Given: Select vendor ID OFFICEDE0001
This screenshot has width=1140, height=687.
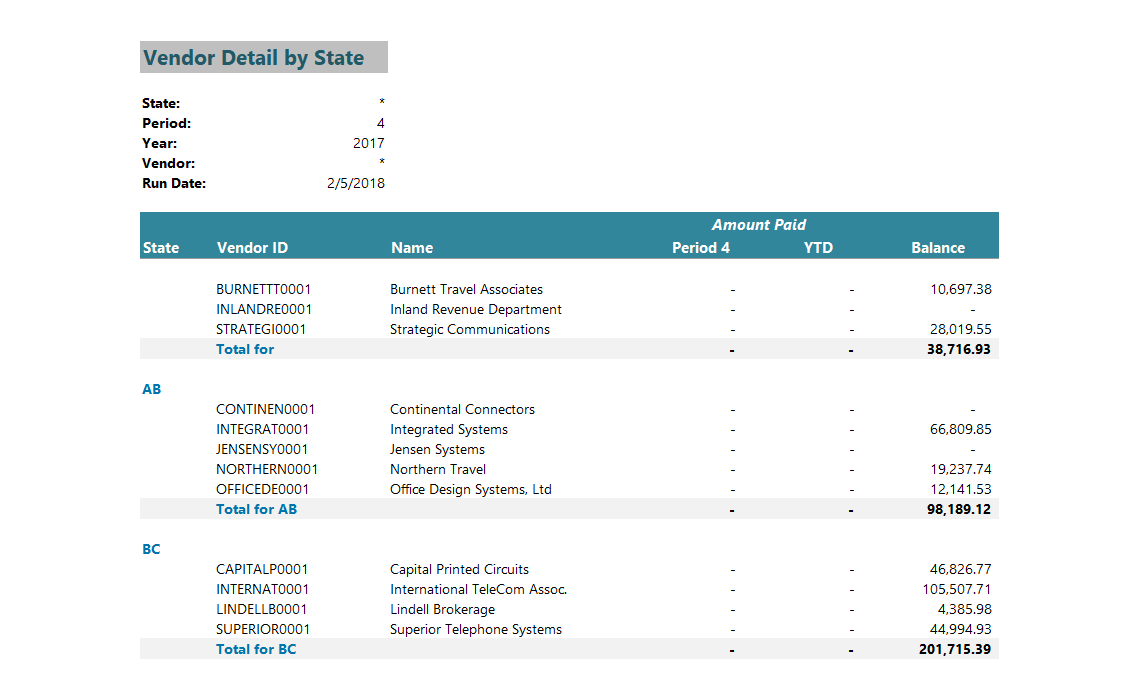Looking at the screenshot, I should [x=262, y=489].
